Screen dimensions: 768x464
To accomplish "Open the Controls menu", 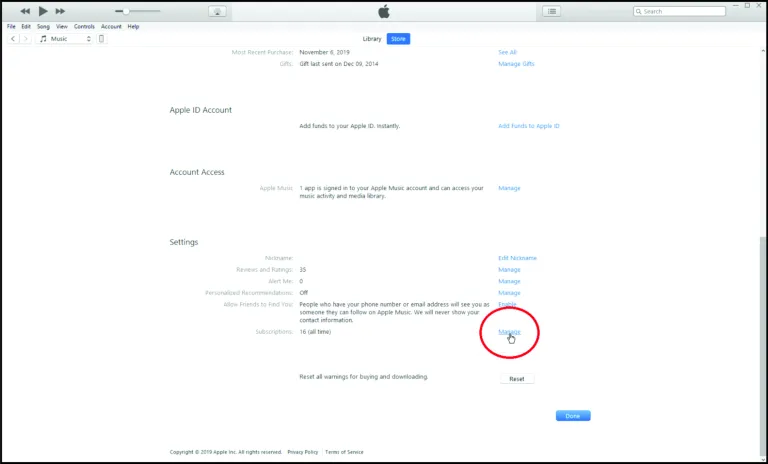I will [84, 26].
